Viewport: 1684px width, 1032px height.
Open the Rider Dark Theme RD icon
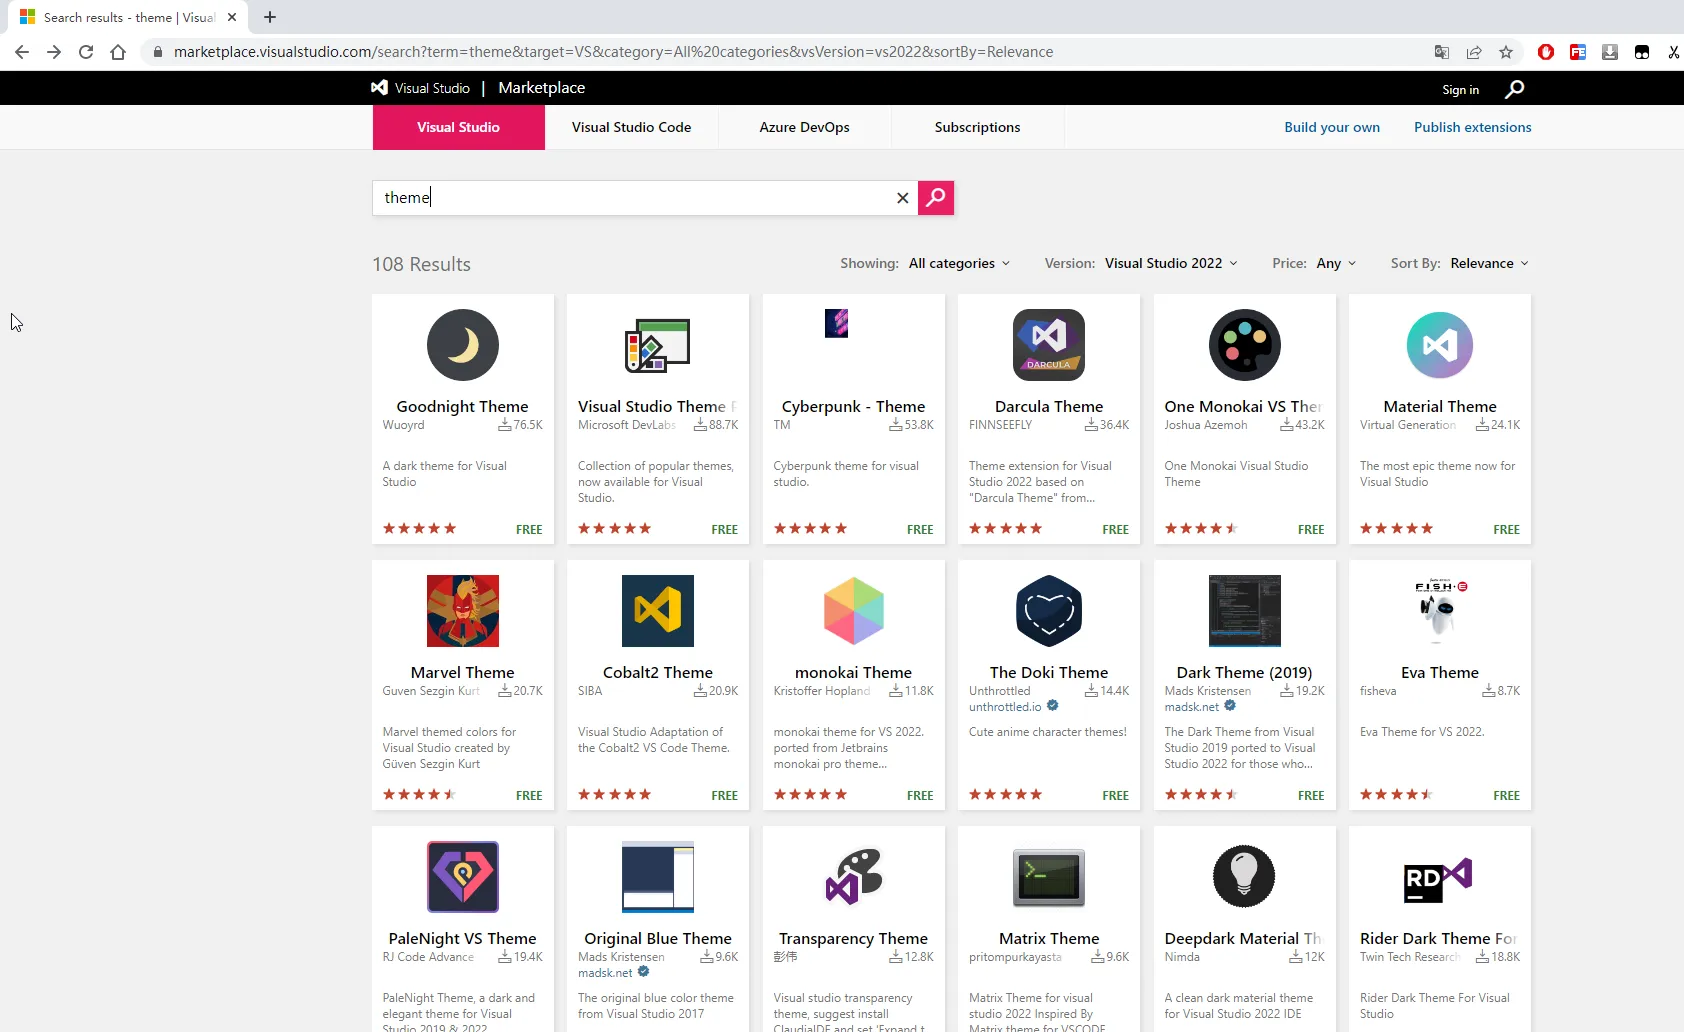click(1439, 880)
